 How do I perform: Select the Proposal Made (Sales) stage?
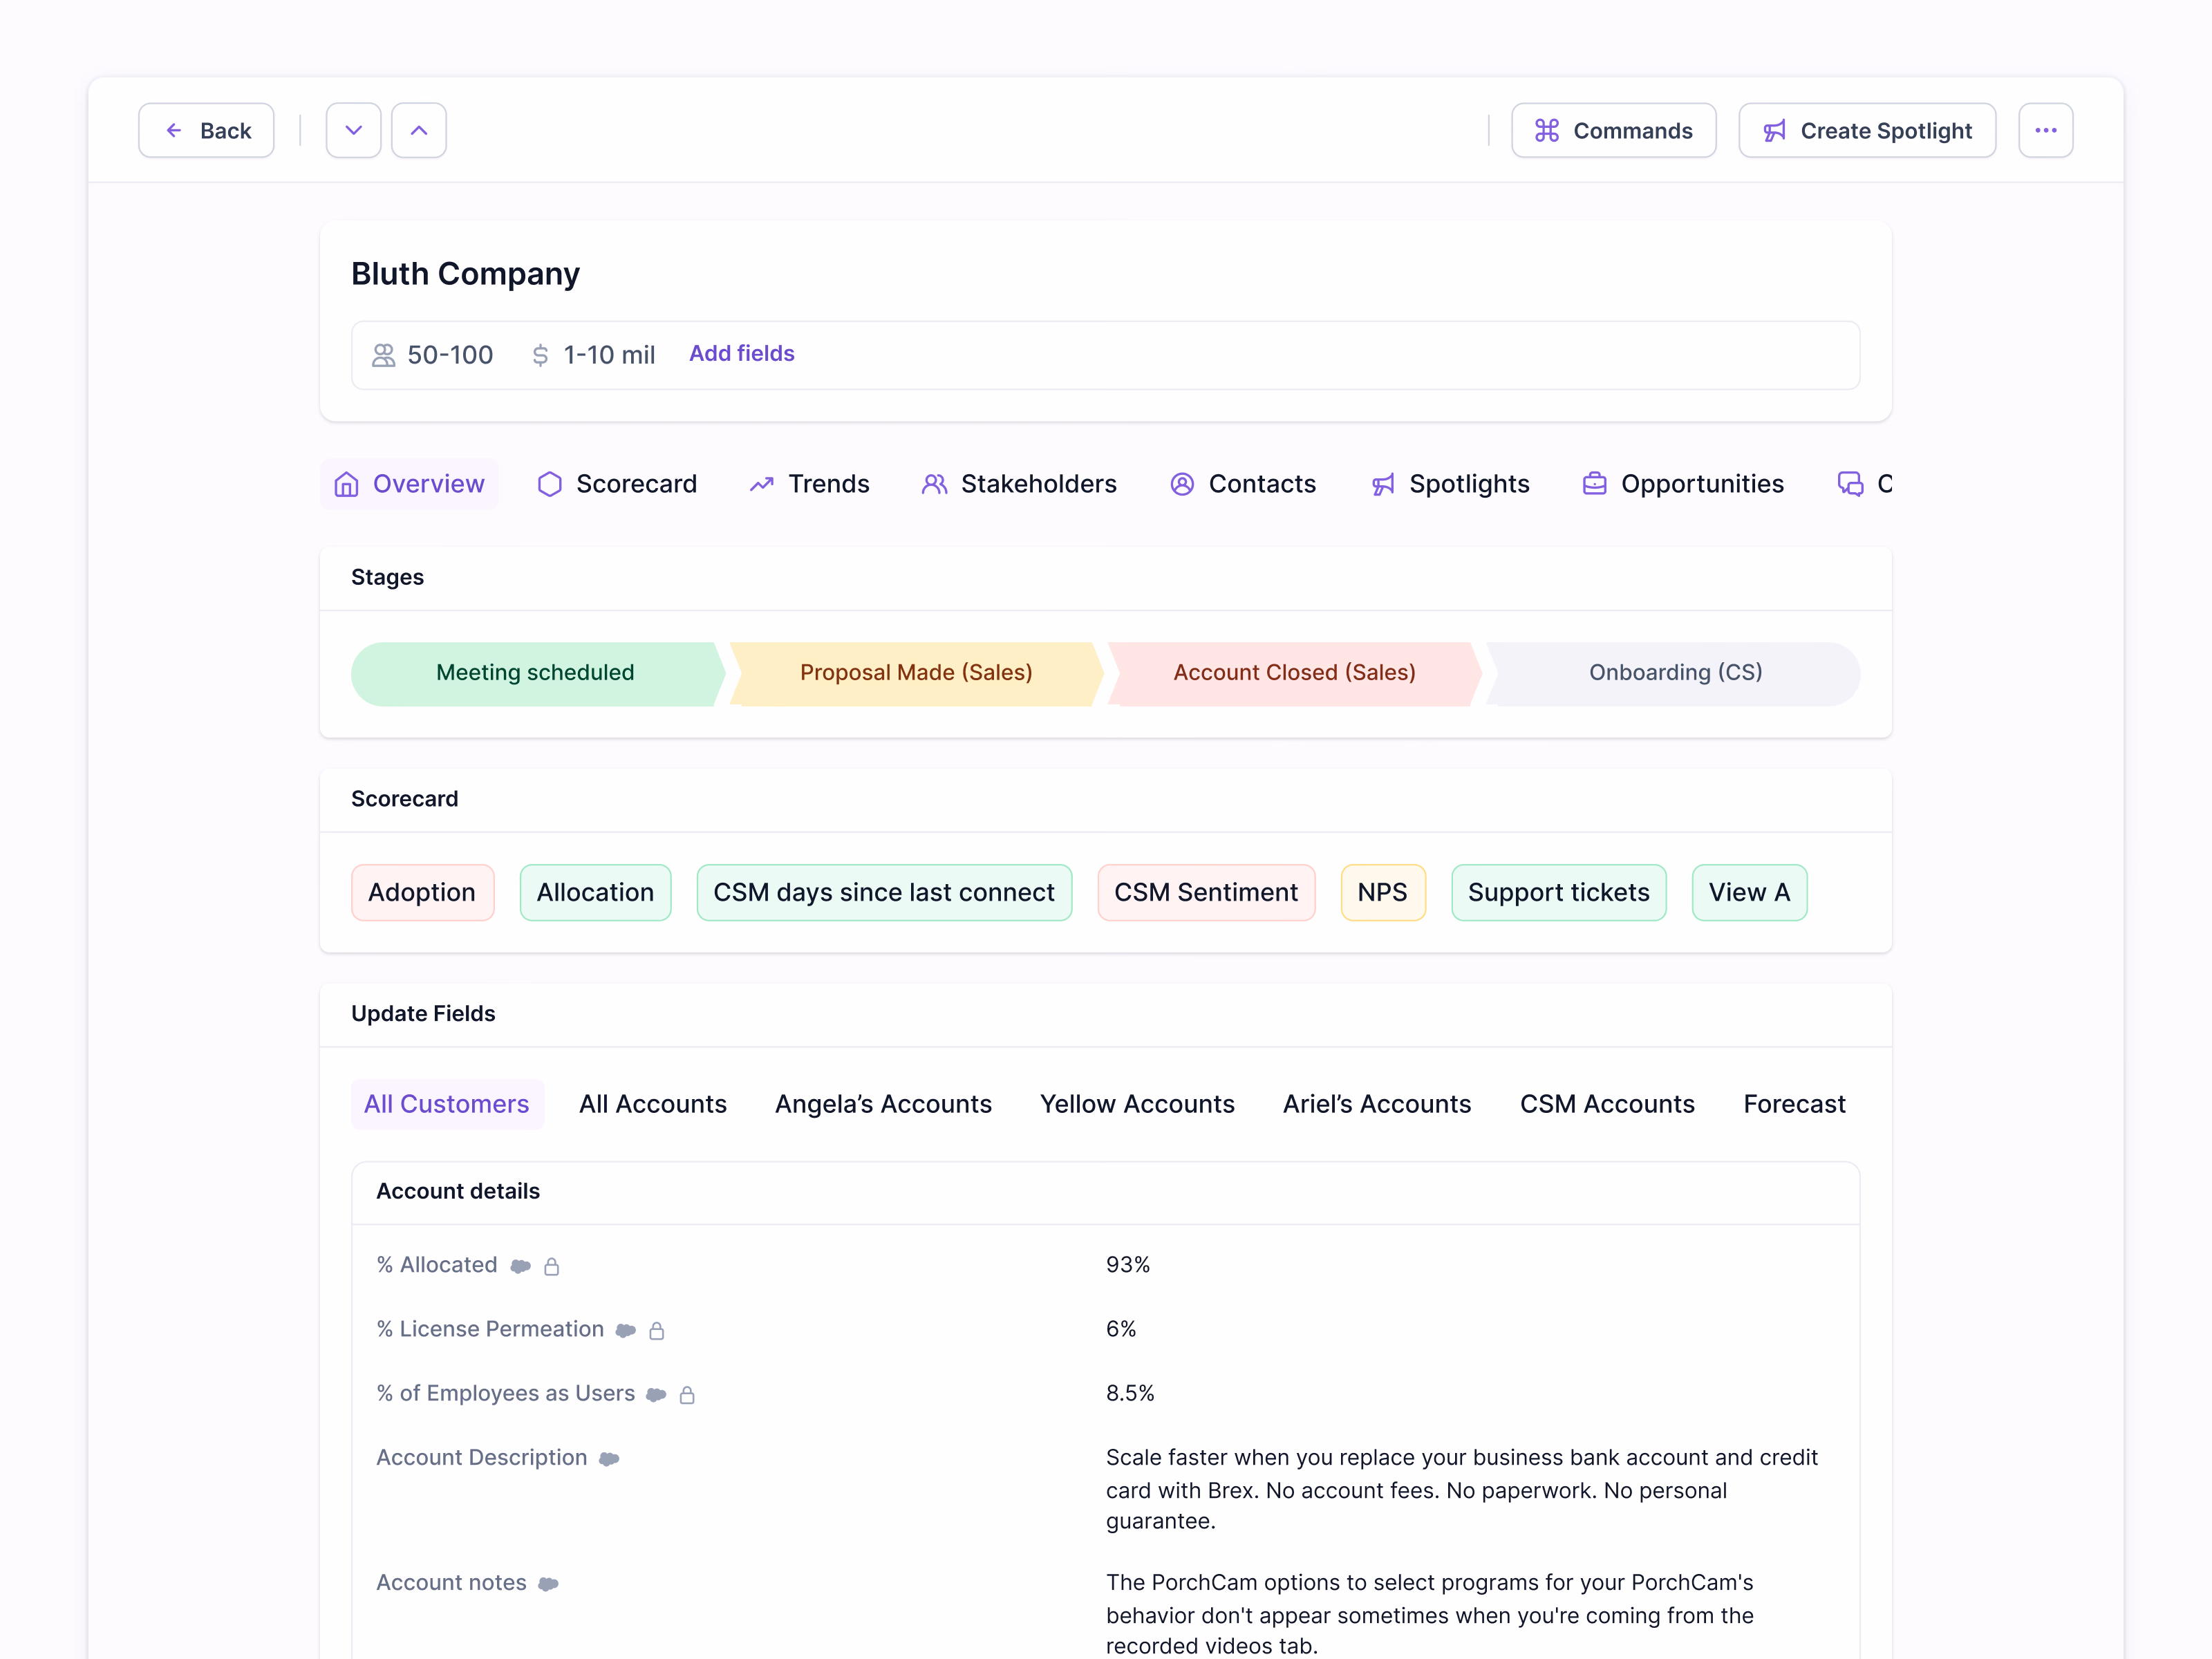pyautogui.click(x=916, y=673)
